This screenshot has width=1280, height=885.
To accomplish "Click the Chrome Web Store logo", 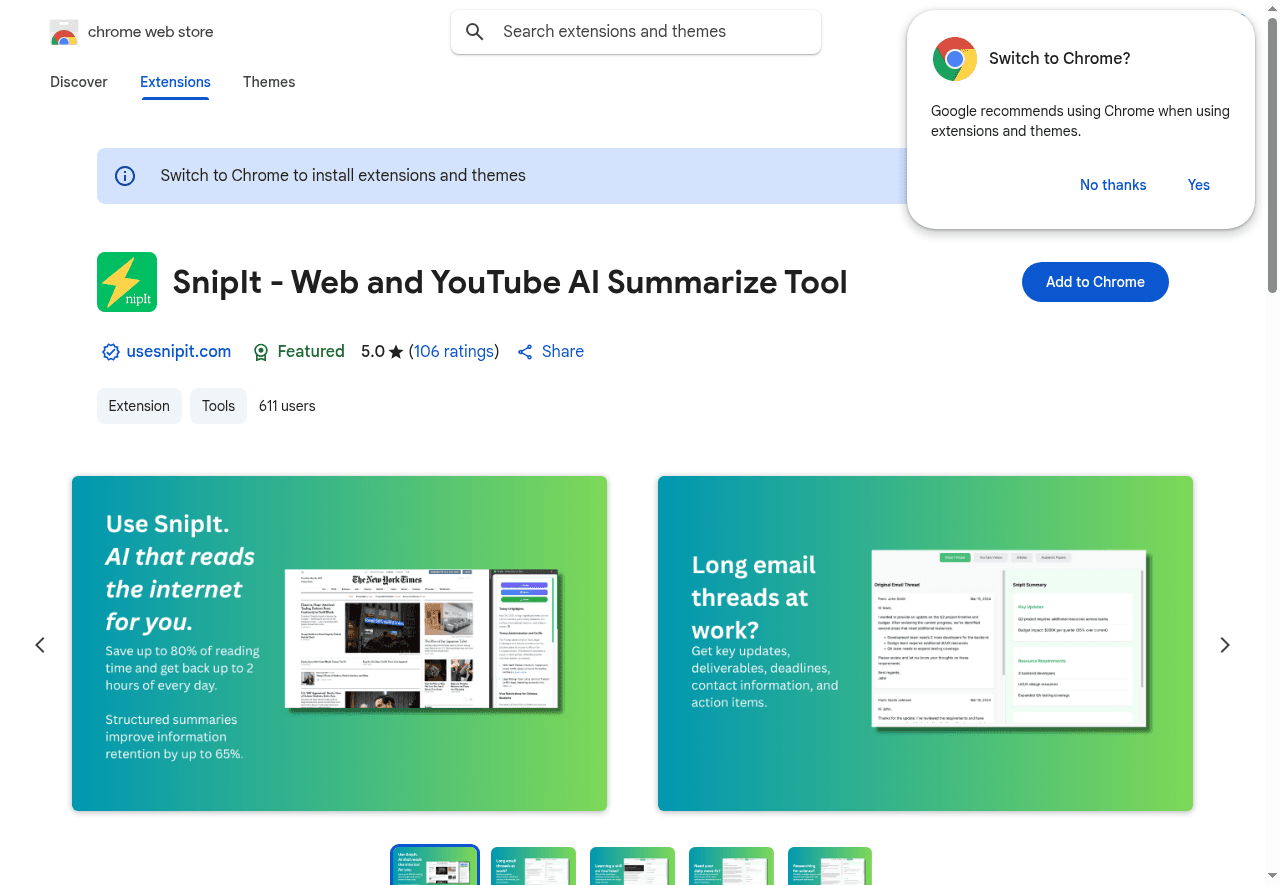I will (x=64, y=31).
